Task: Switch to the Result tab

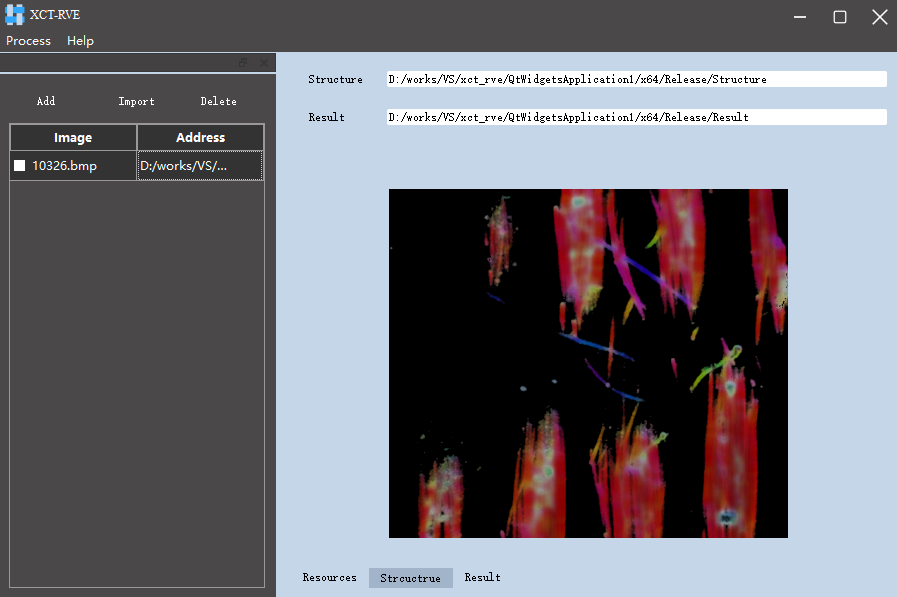Action: (x=482, y=578)
